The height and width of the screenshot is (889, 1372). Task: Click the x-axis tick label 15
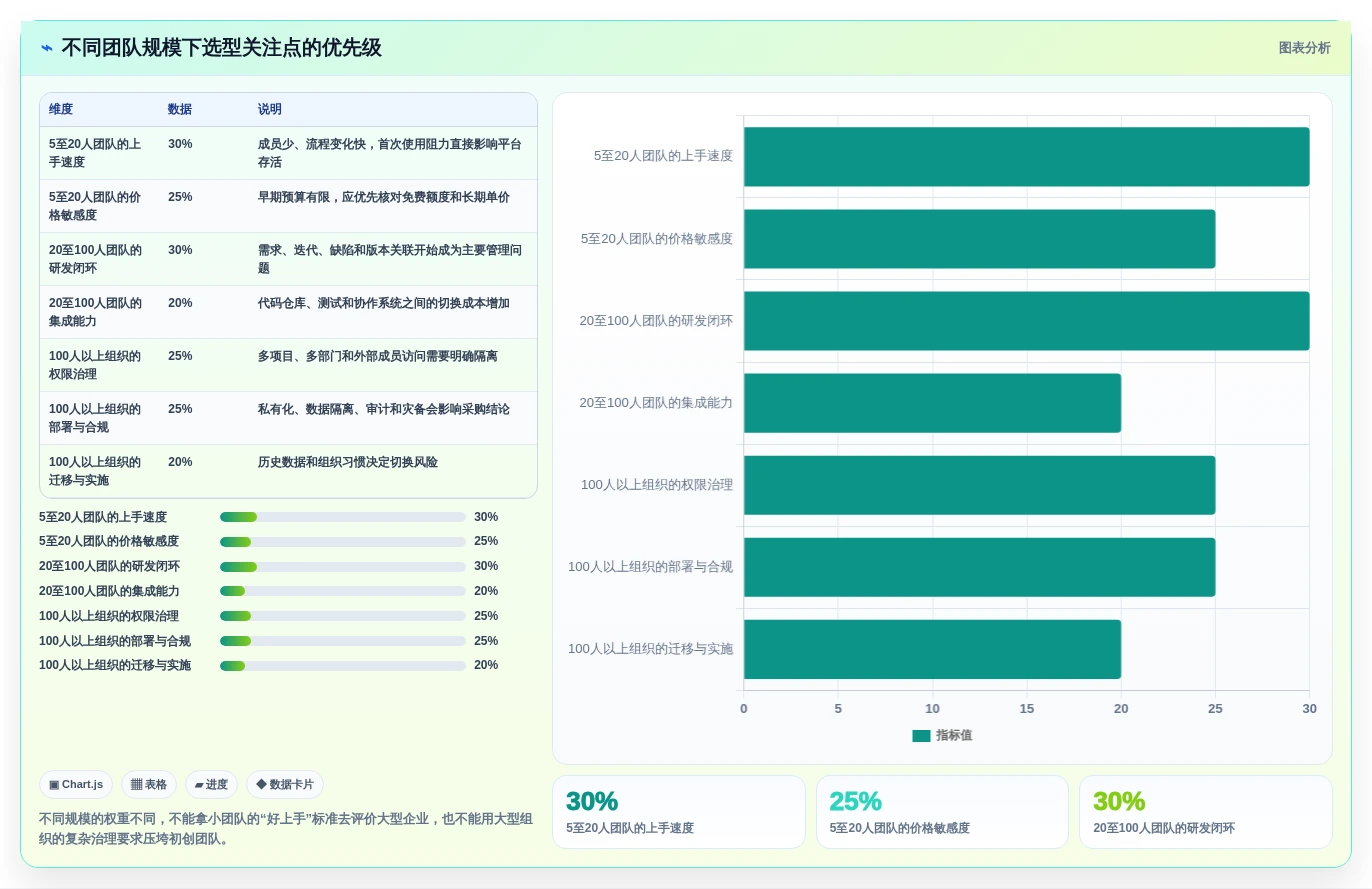(1027, 709)
